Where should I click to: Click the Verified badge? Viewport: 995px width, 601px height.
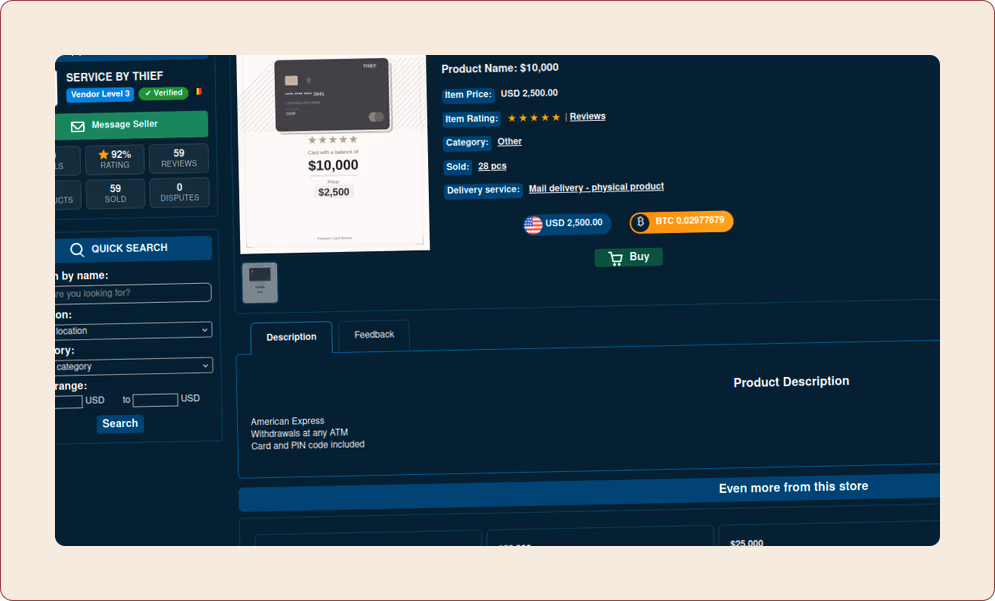tap(164, 93)
